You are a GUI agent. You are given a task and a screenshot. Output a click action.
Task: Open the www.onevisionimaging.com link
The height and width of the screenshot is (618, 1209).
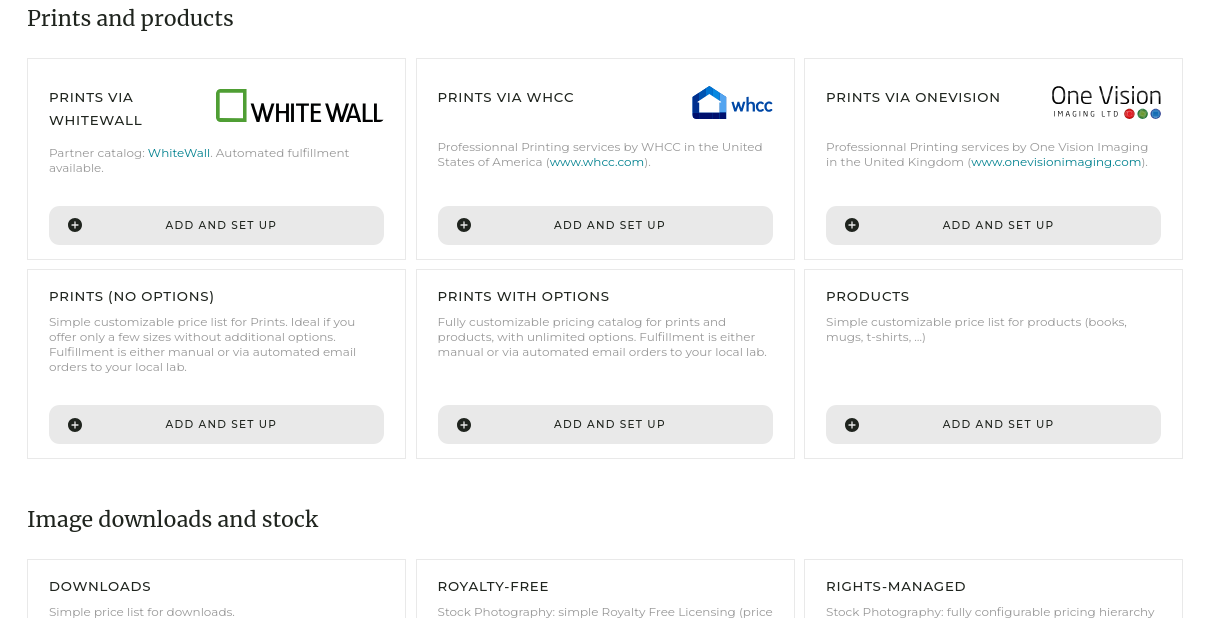click(x=1055, y=162)
